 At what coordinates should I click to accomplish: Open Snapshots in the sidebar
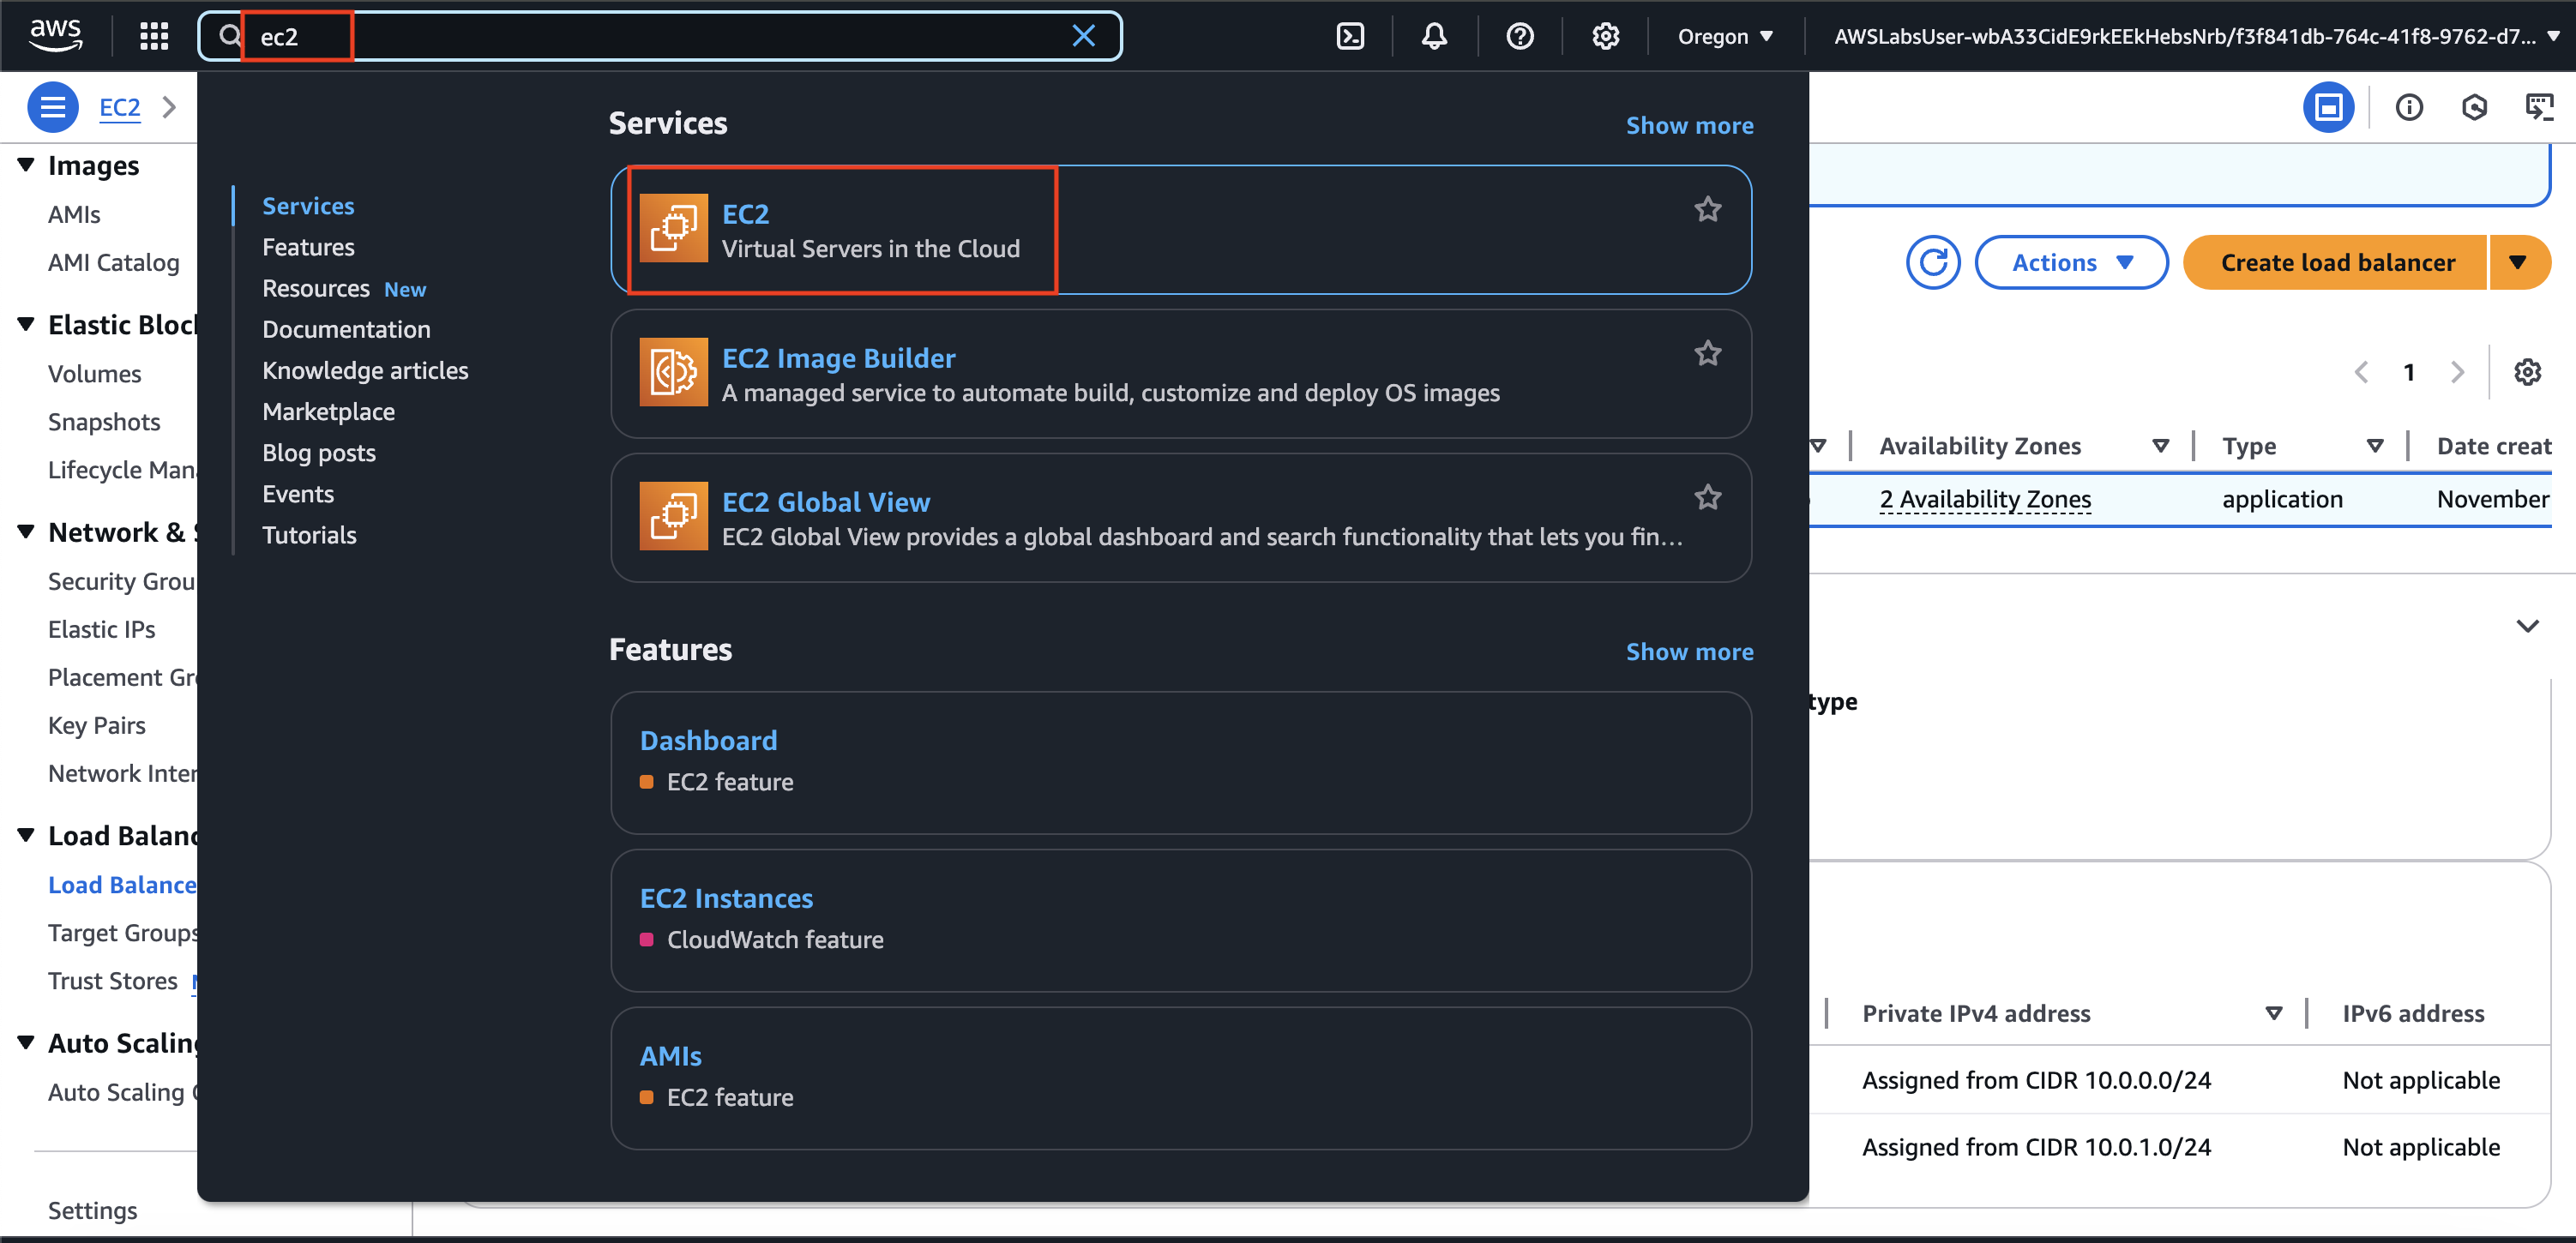(x=104, y=421)
